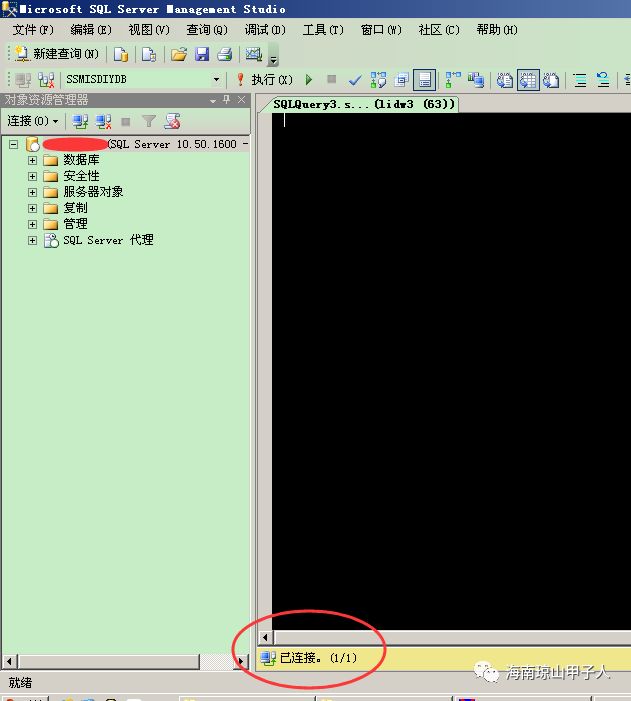Click inside the black query editor area
This screenshot has height=701, width=631.
coord(451,371)
